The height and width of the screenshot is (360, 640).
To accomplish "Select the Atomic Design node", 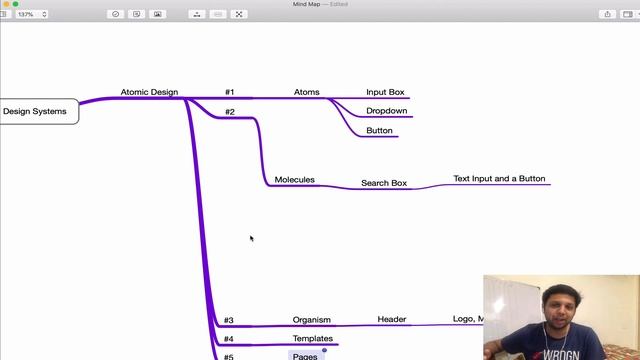I will pyautogui.click(x=149, y=92).
